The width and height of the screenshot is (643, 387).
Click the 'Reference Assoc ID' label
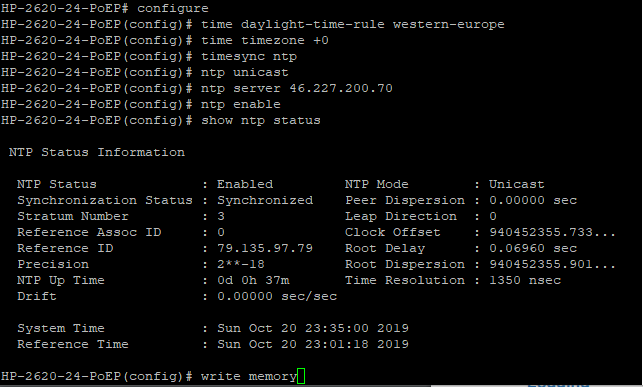tap(89, 232)
